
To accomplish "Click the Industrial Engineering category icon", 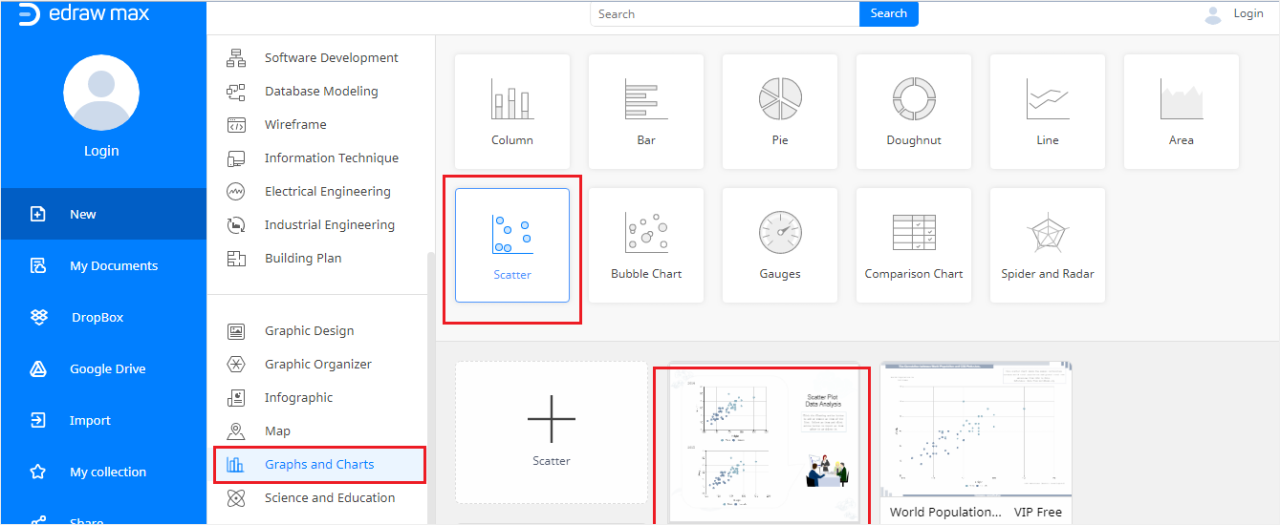I will [x=236, y=225].
